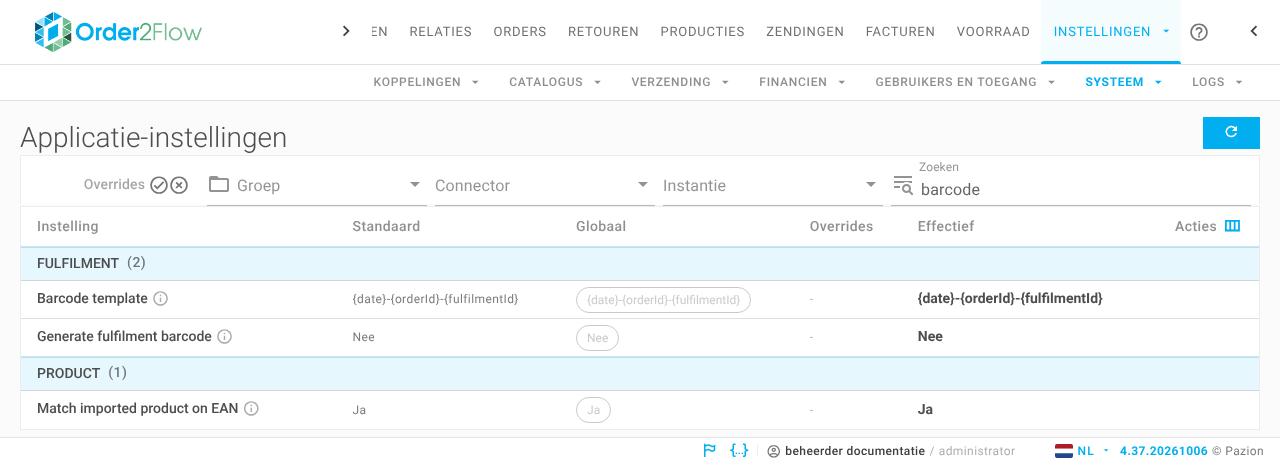The width and height of the screenshot is (1280, 460).
Task: Expand the Catalogus submenu
Action: pyautogui.click(x=555, y=82)
